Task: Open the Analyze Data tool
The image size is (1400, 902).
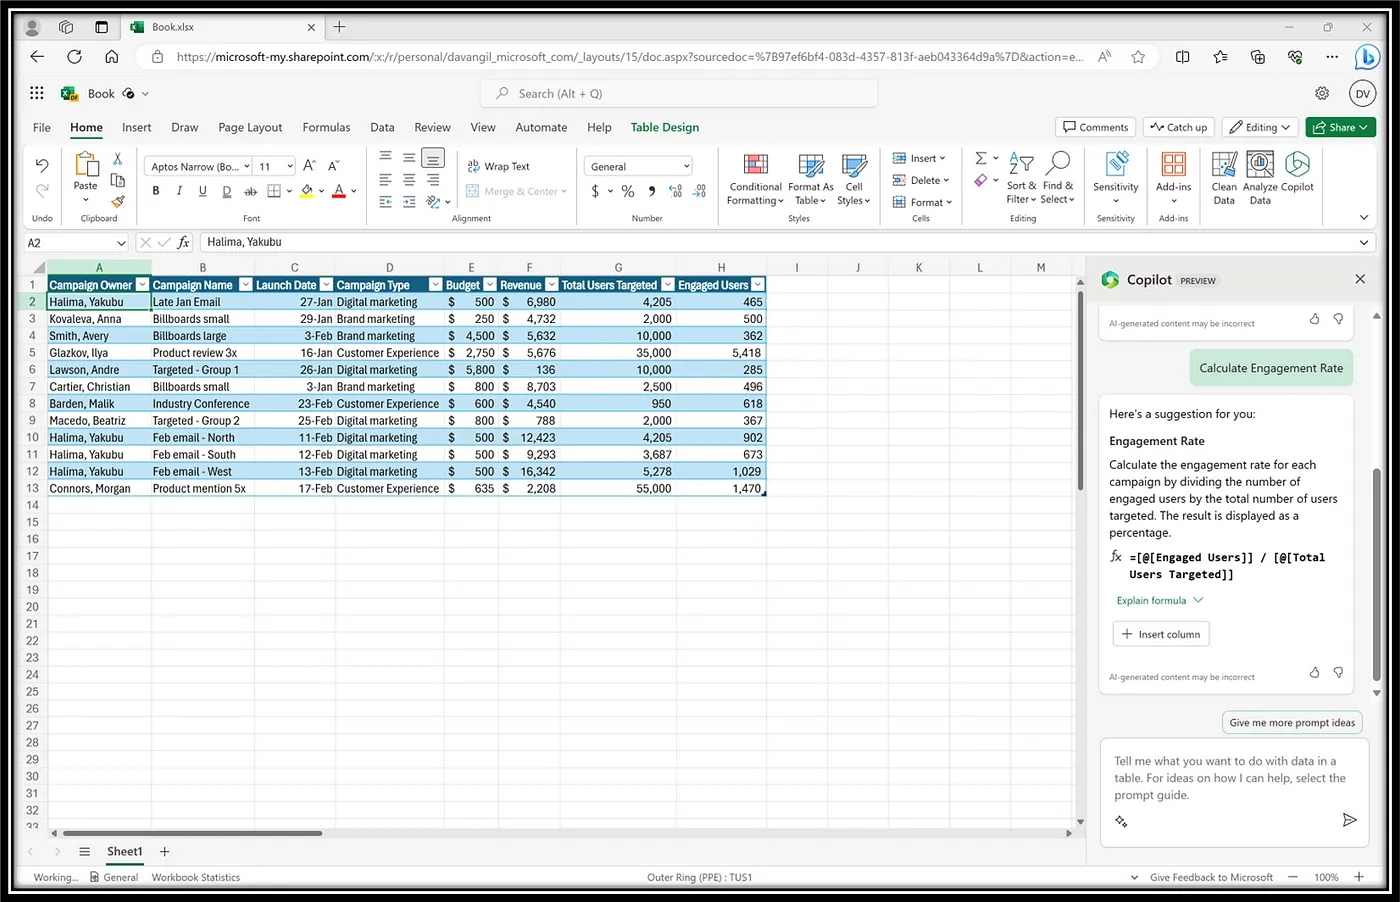Action: (1260, 166)
